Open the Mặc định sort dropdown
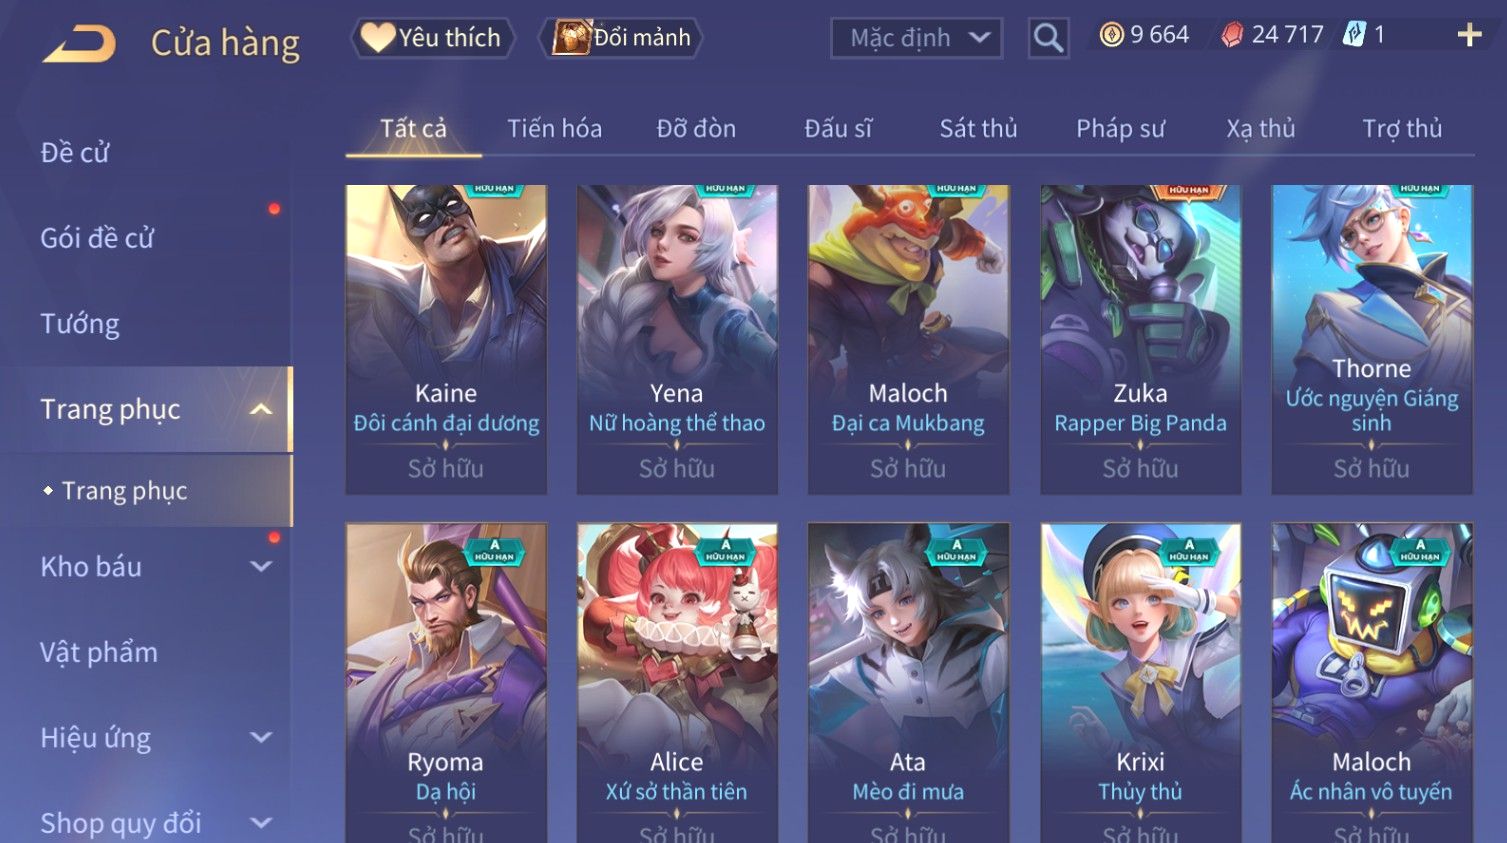This screenshot has height=843, width=1507. coord(916,38)
